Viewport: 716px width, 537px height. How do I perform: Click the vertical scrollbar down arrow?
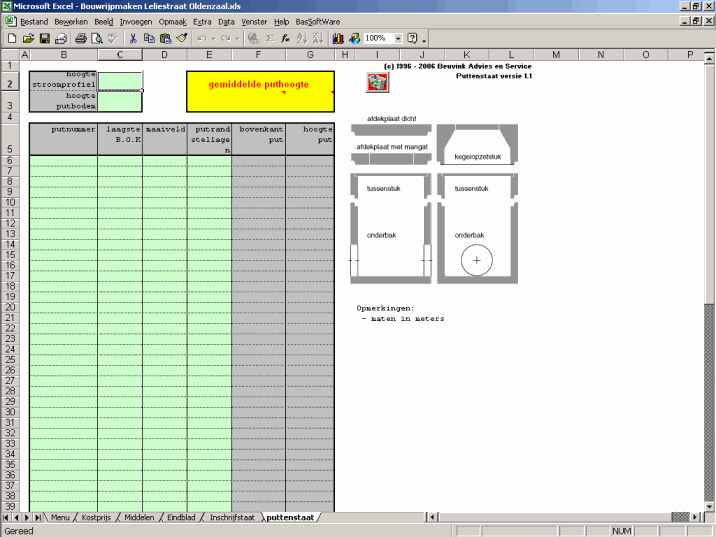coord(708,502)
